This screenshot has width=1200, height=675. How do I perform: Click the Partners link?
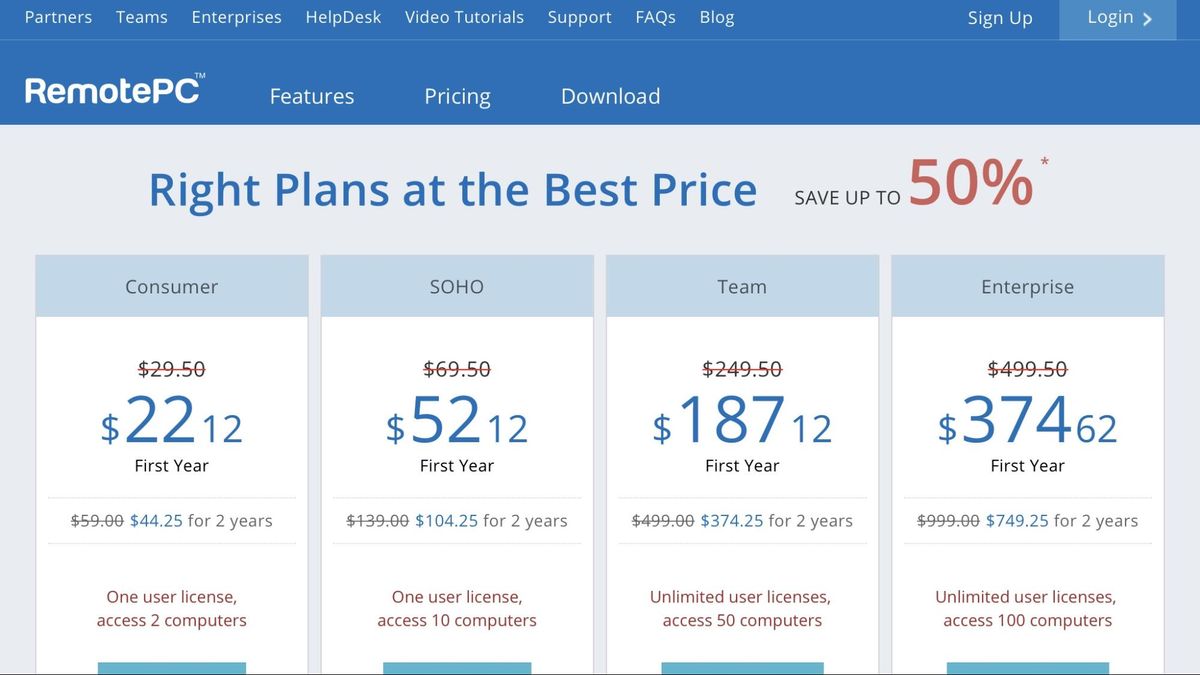tap(58, 17)
